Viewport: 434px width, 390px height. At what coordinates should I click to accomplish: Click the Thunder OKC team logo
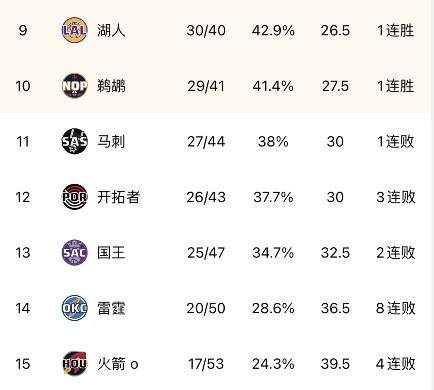[75, 308]
